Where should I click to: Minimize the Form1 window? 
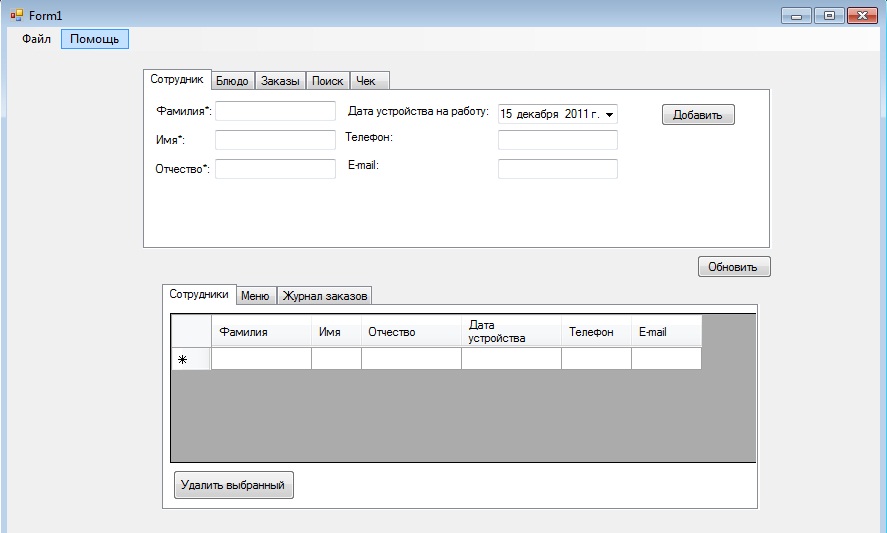click(796, 15)
